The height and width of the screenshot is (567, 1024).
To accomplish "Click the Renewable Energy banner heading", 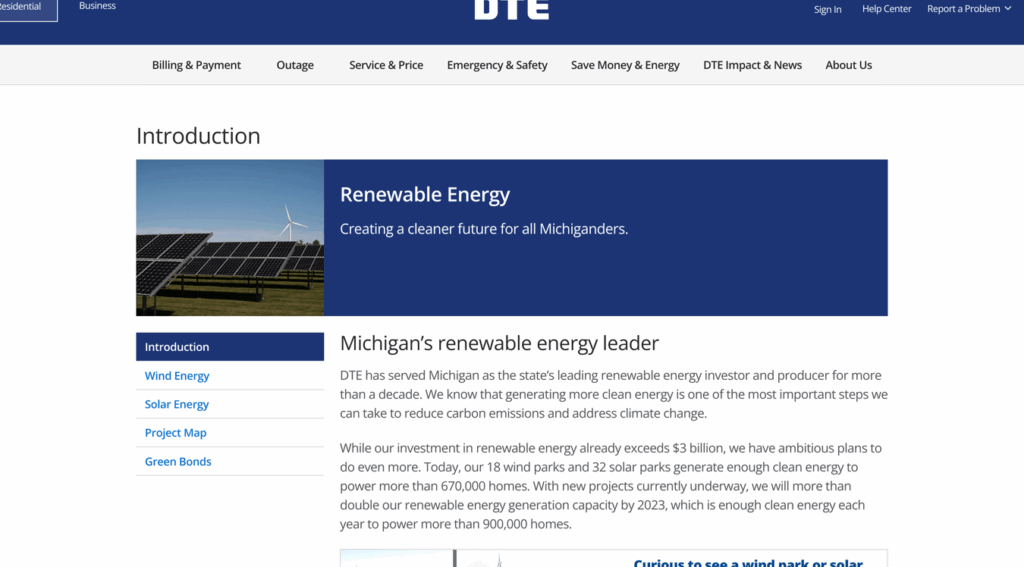I will pyautogui.click(x=425, y=195).
